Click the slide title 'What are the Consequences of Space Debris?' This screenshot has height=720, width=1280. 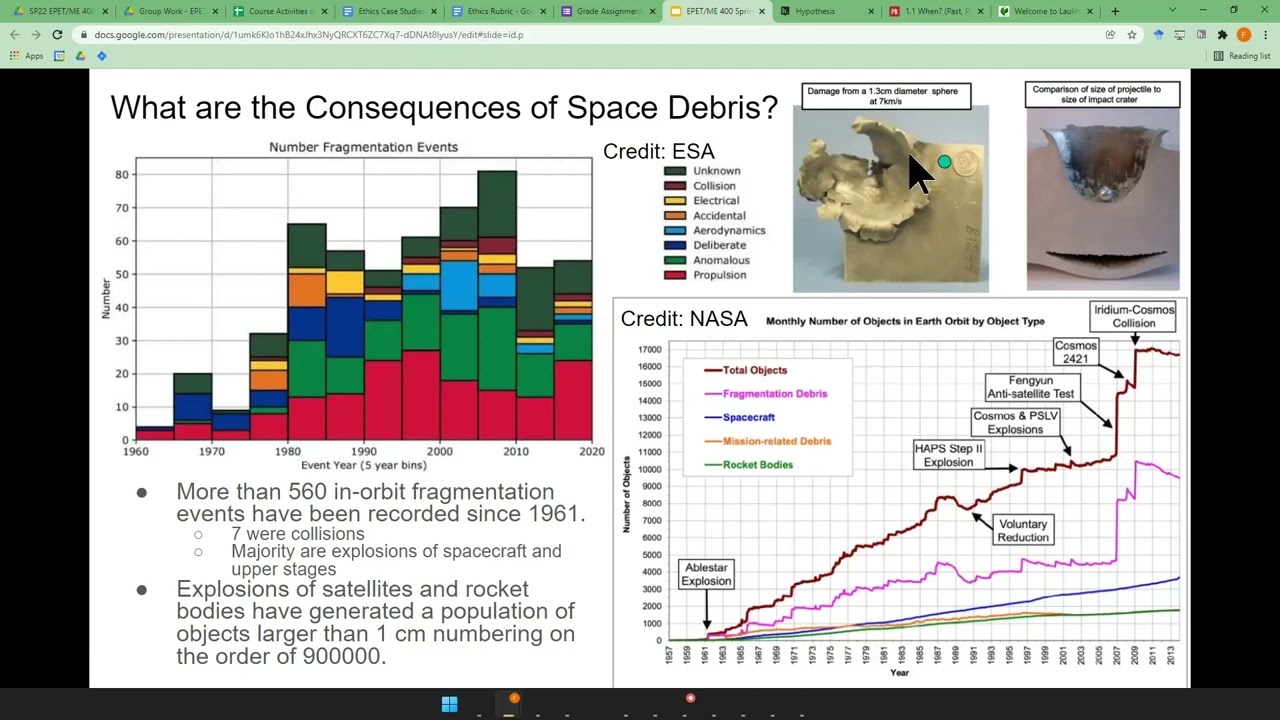tap(444, 107)
